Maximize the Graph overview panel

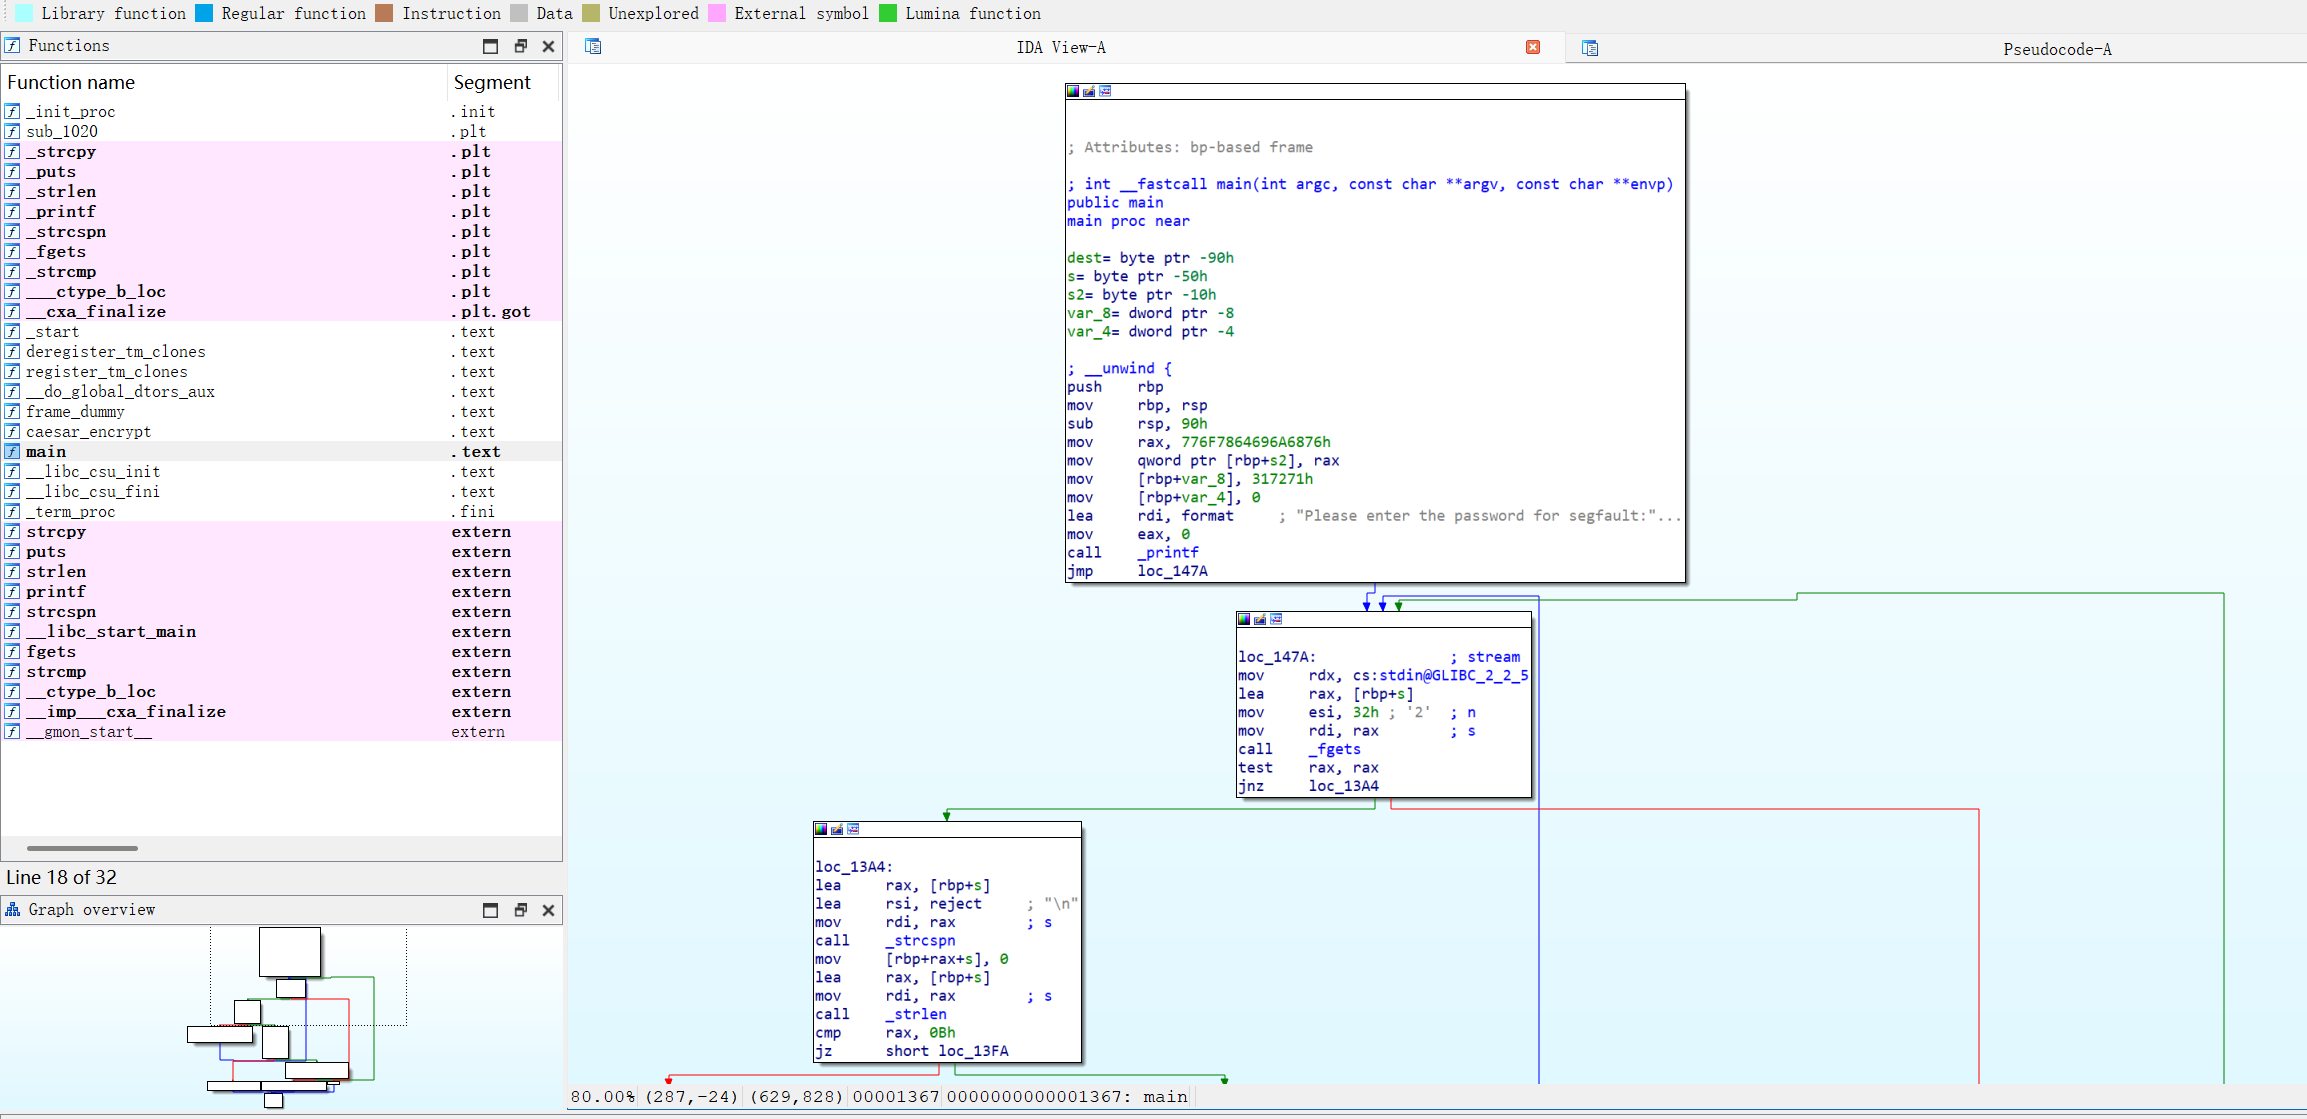pos(490,910)
